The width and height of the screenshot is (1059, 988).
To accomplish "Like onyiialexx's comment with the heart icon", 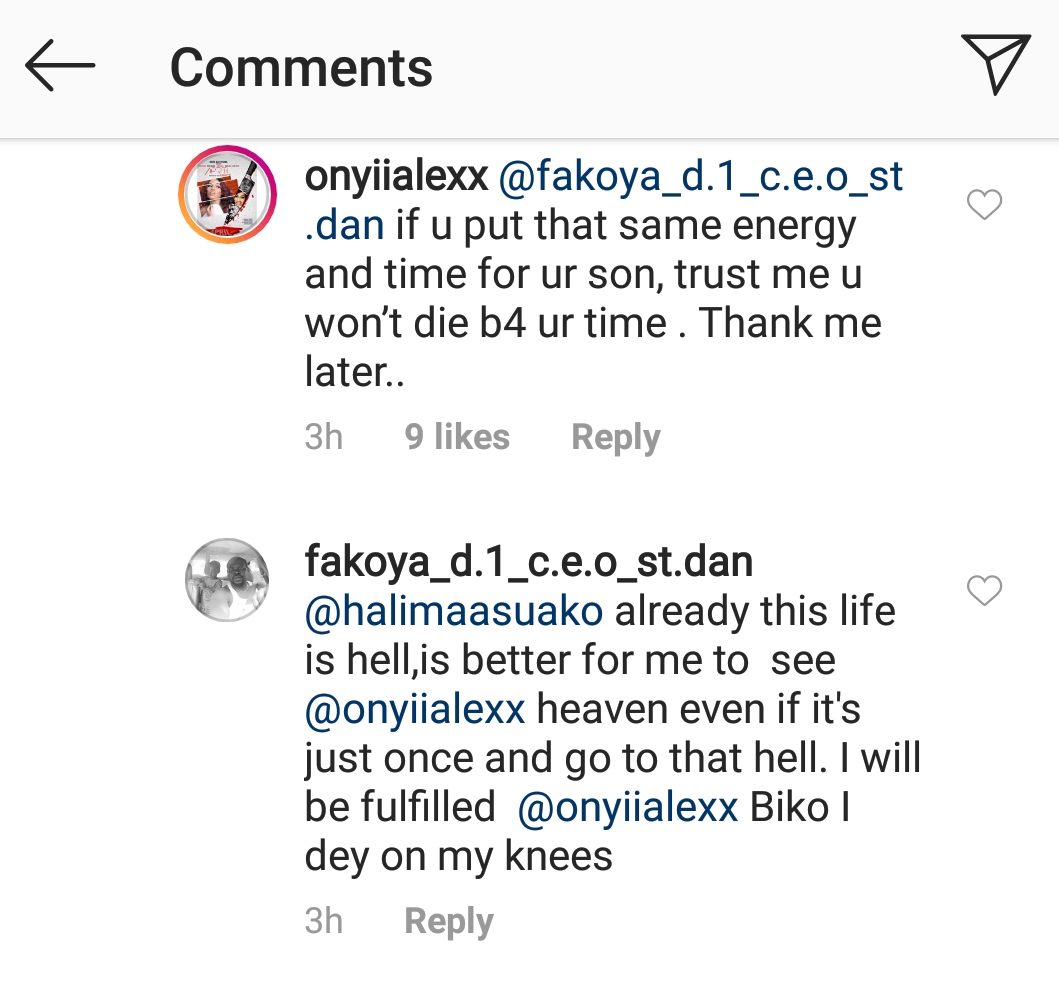I will (x=984, y=204).
